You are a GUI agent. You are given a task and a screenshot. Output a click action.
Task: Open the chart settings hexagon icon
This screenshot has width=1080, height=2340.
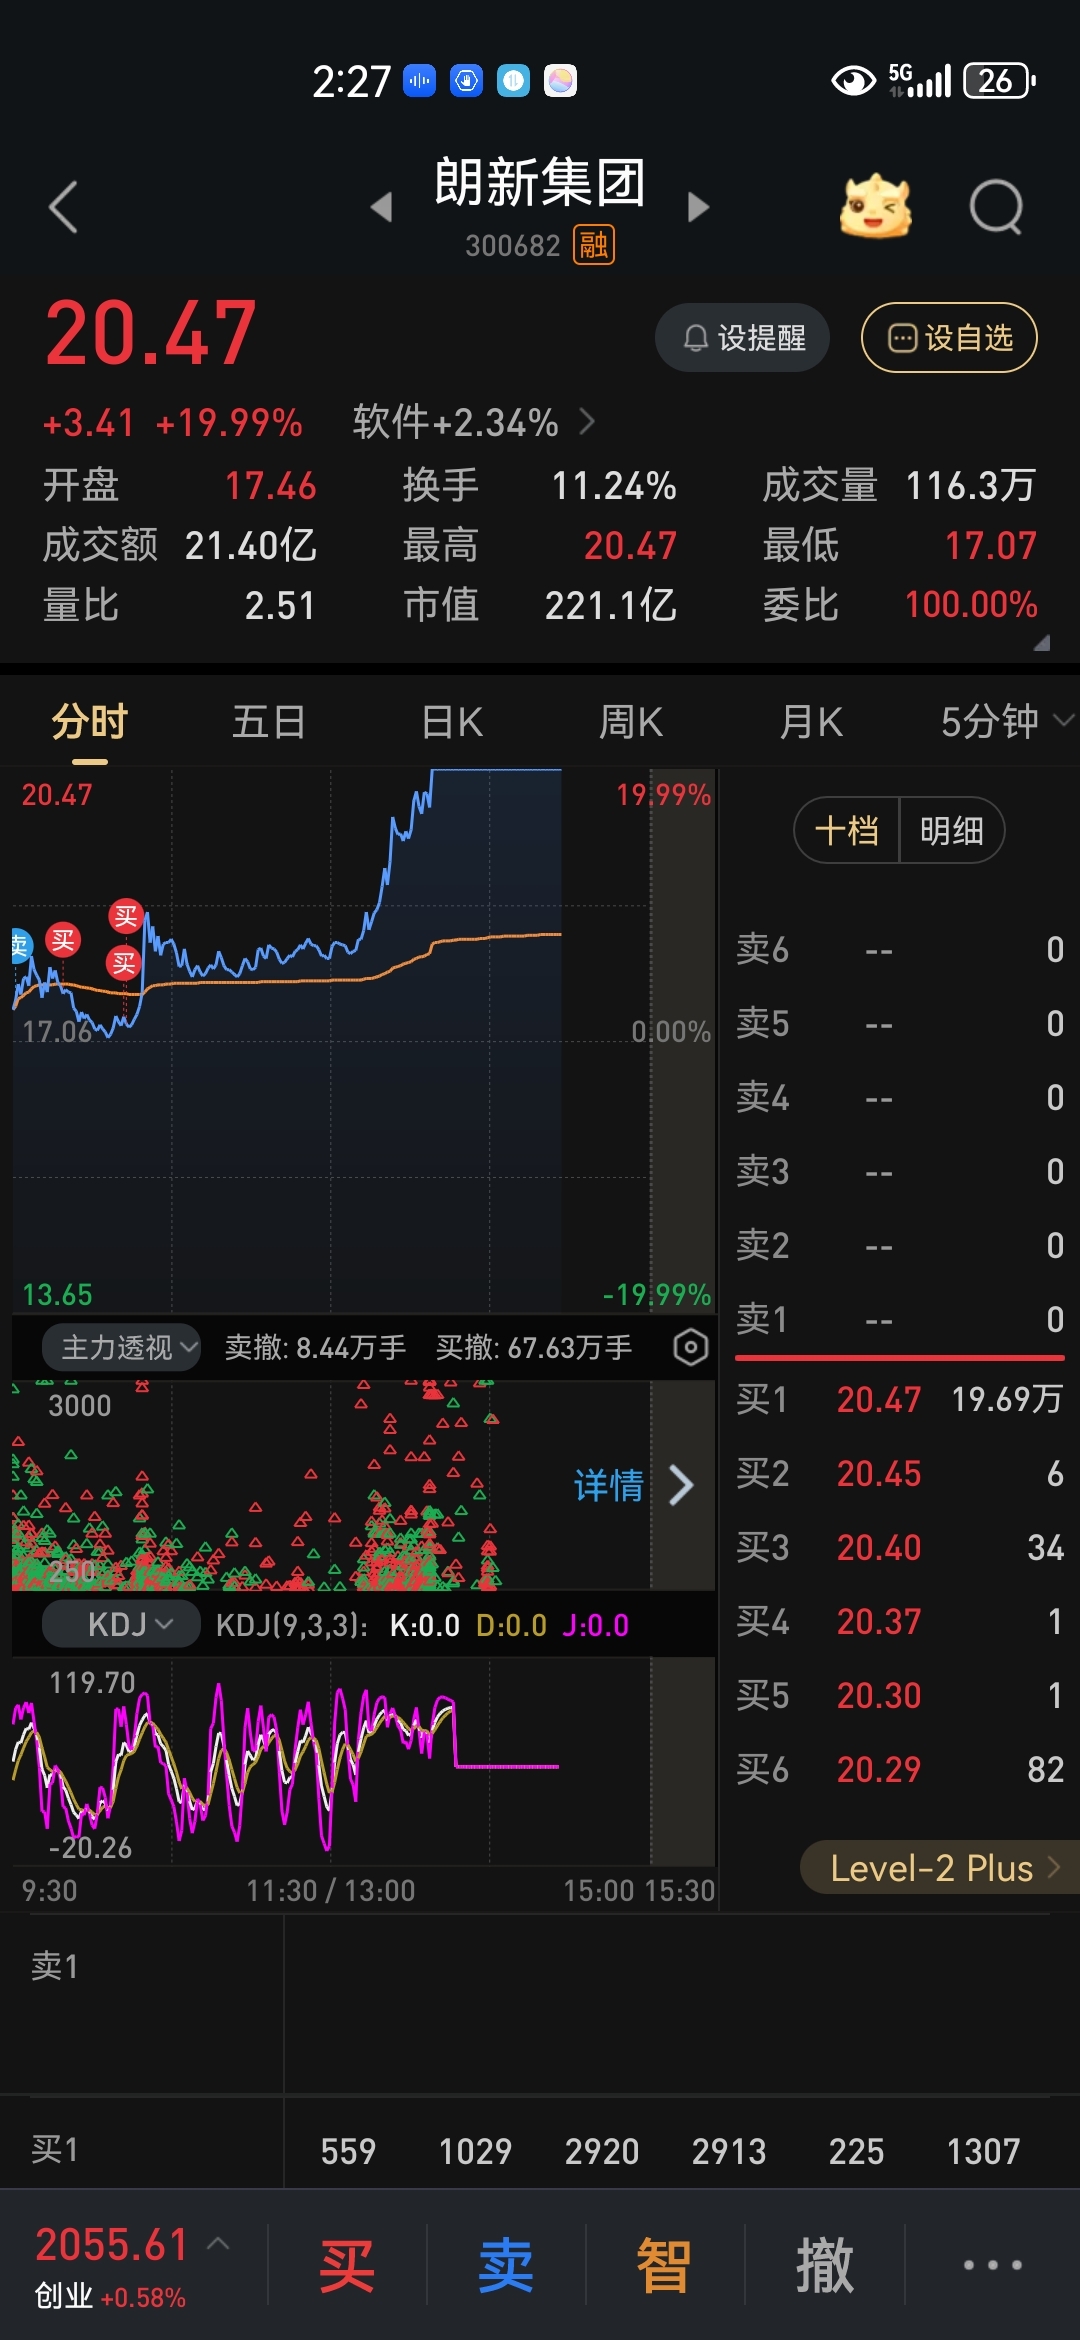[x=690, y=1347]
